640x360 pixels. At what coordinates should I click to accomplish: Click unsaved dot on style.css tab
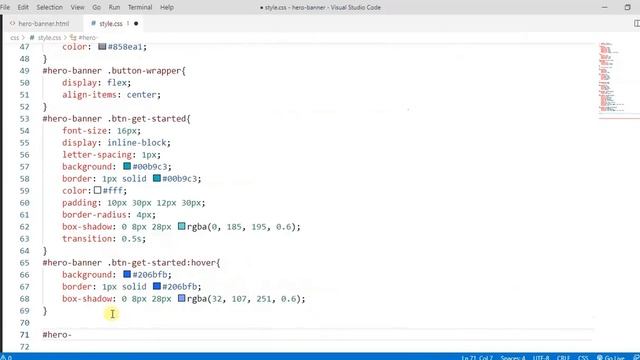(x=136, y=24)
